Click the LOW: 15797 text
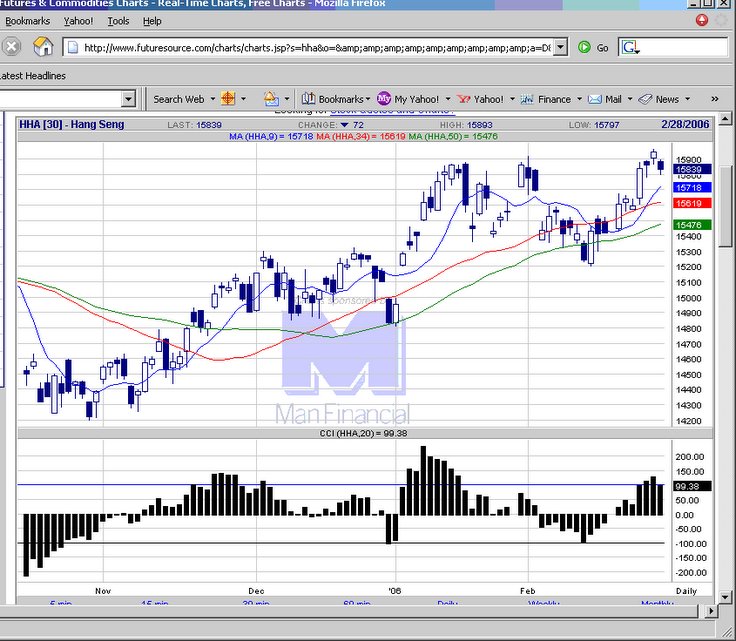The height and width of the screenshot is (641, 736). coord(594,125)
